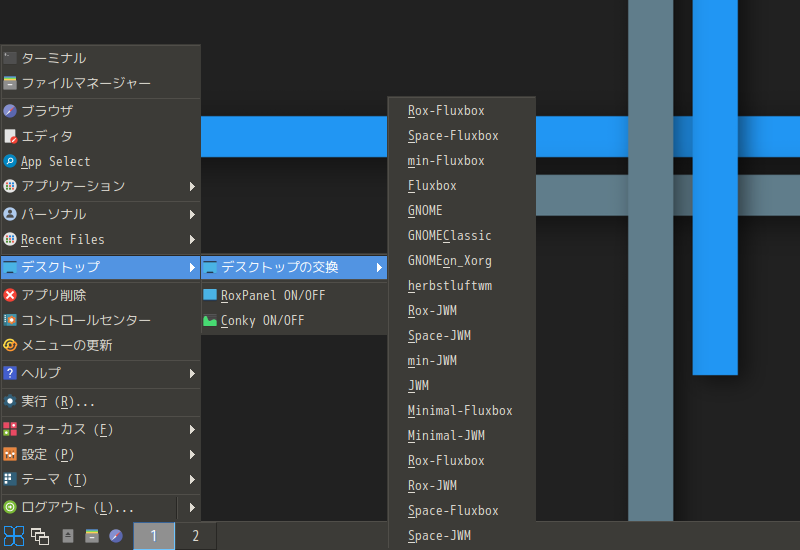Open ファイルマネージャー from the menu
Screen dimensions: 800x550
pyautogui.click(x=101, y=83)
